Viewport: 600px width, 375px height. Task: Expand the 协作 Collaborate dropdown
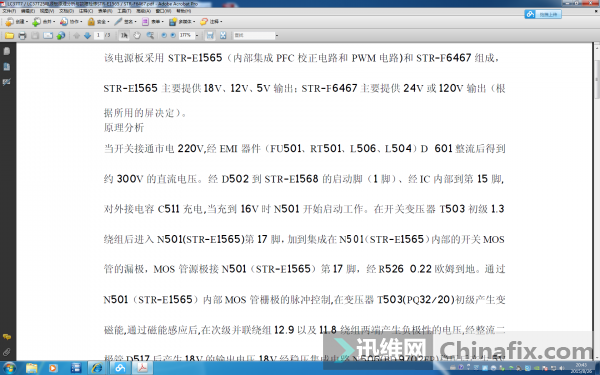pos(81,22)
